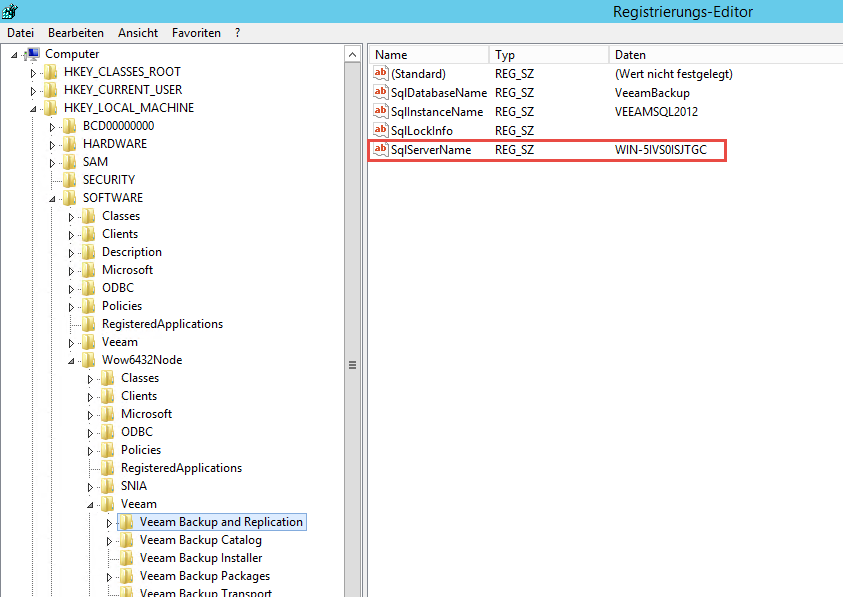This screenshot has height=597, width=843.
Task: Expand the SNIA key under Wow6432Node
Action: (90, 487)
